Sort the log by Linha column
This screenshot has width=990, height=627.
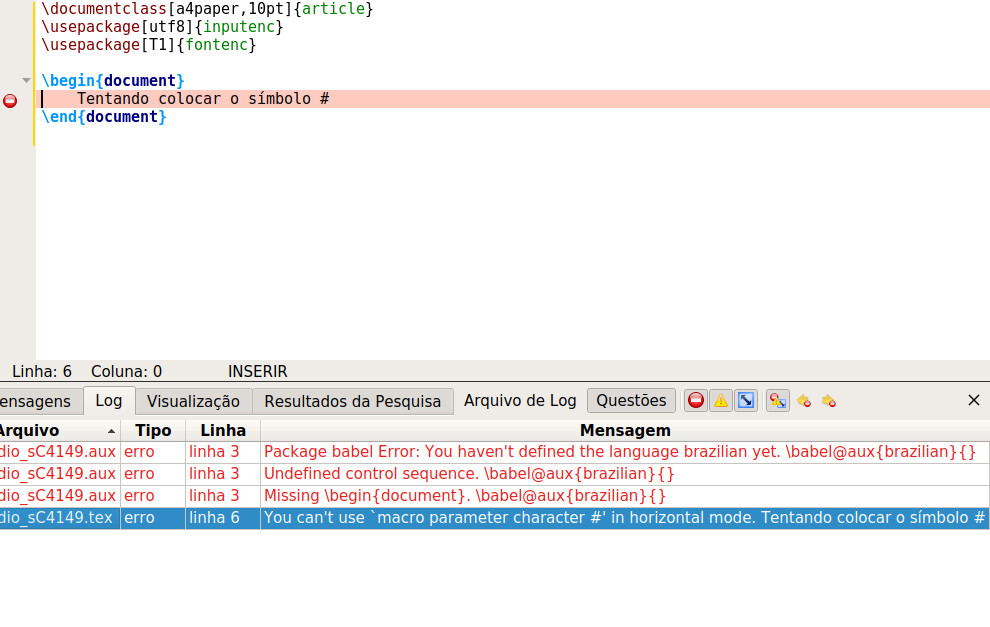[x=223, y=430]
